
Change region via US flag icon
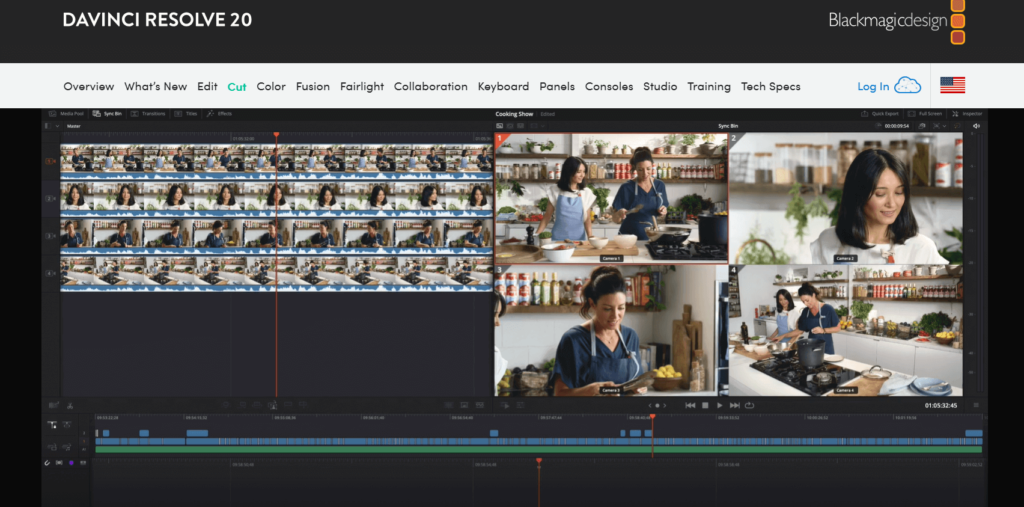952,85
